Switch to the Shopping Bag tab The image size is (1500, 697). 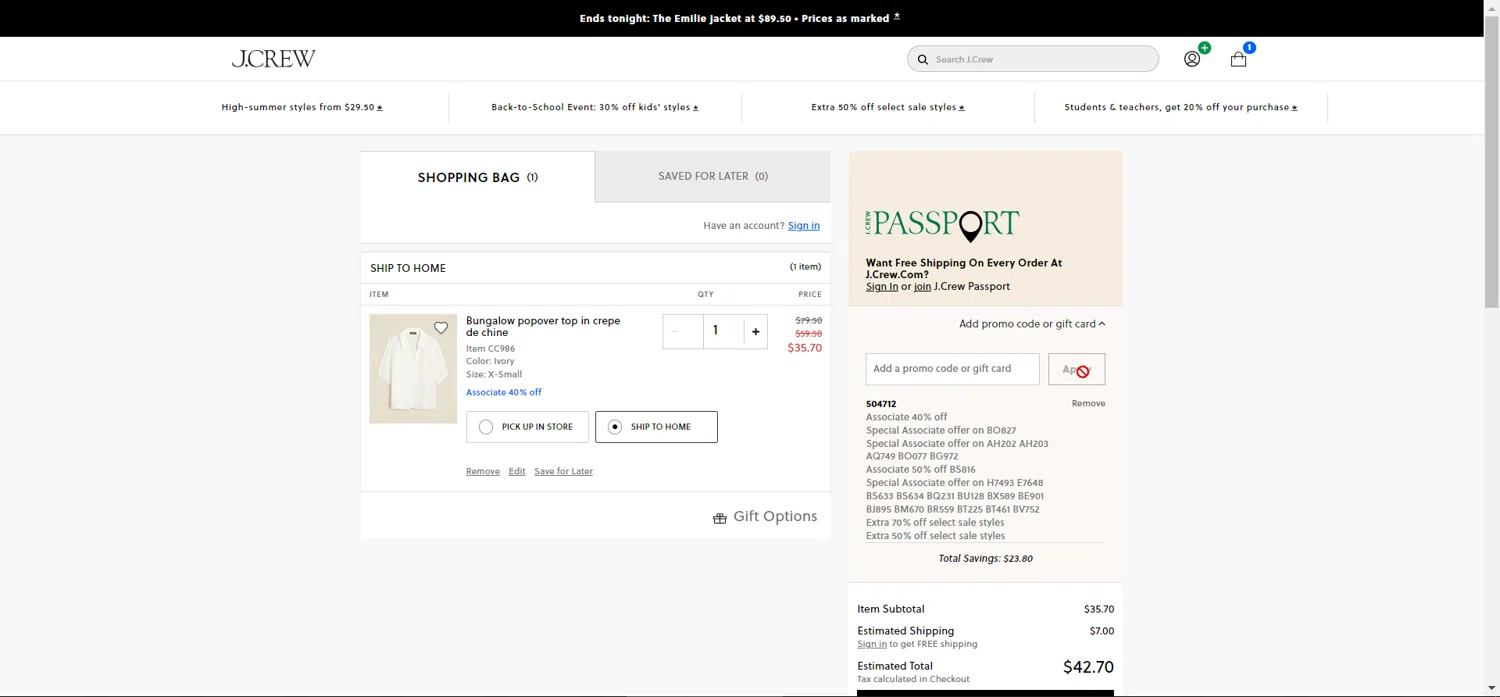pos(478,177)
